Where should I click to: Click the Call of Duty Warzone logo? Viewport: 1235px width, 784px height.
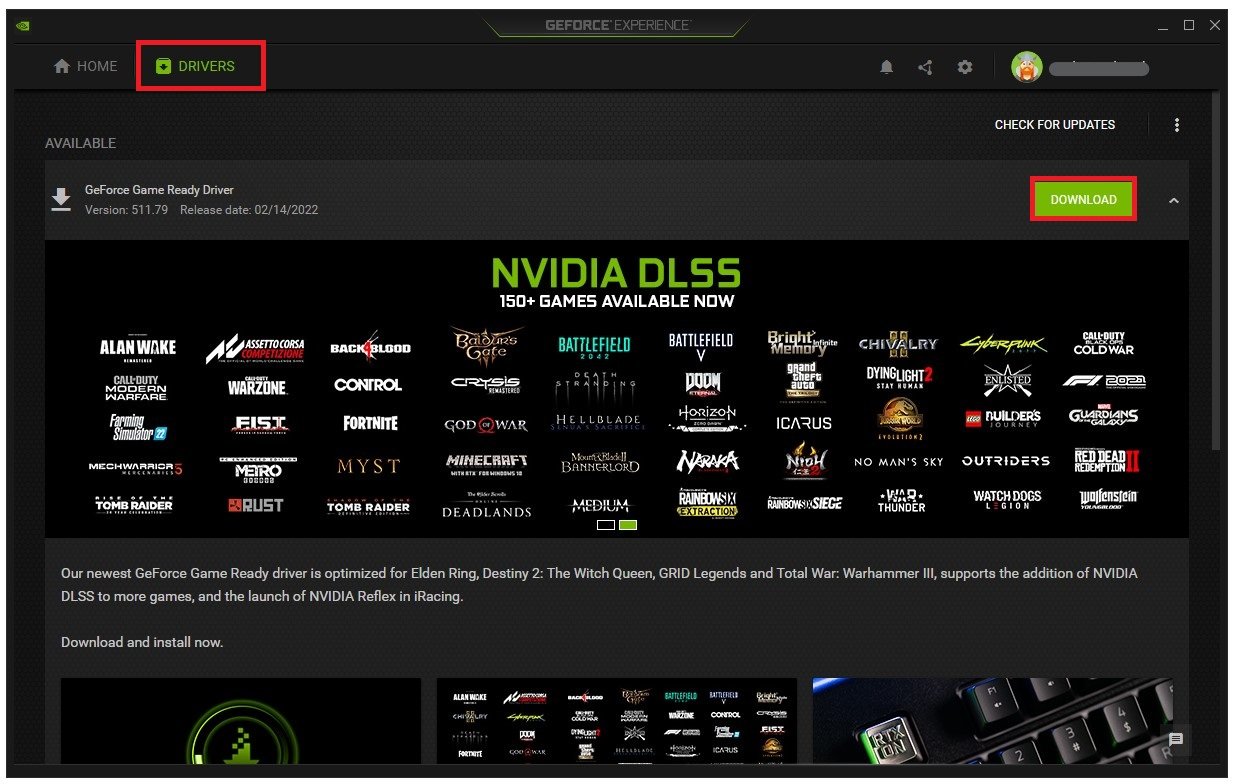pyautogui.click(x=257, y=385)
